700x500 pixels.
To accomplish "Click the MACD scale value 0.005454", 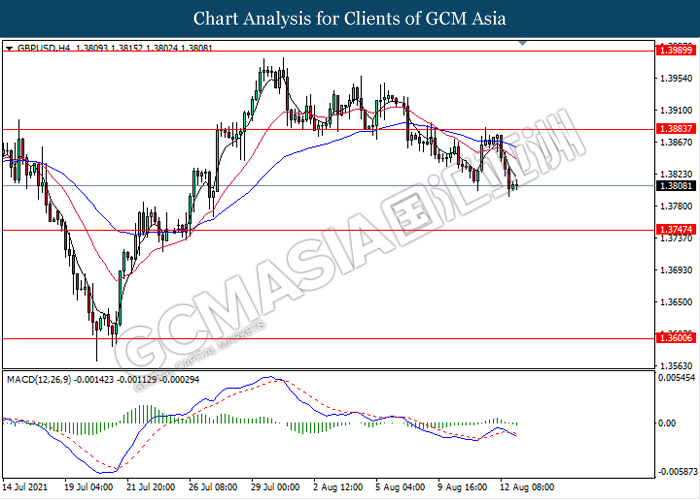I will [x=677, y=378].
